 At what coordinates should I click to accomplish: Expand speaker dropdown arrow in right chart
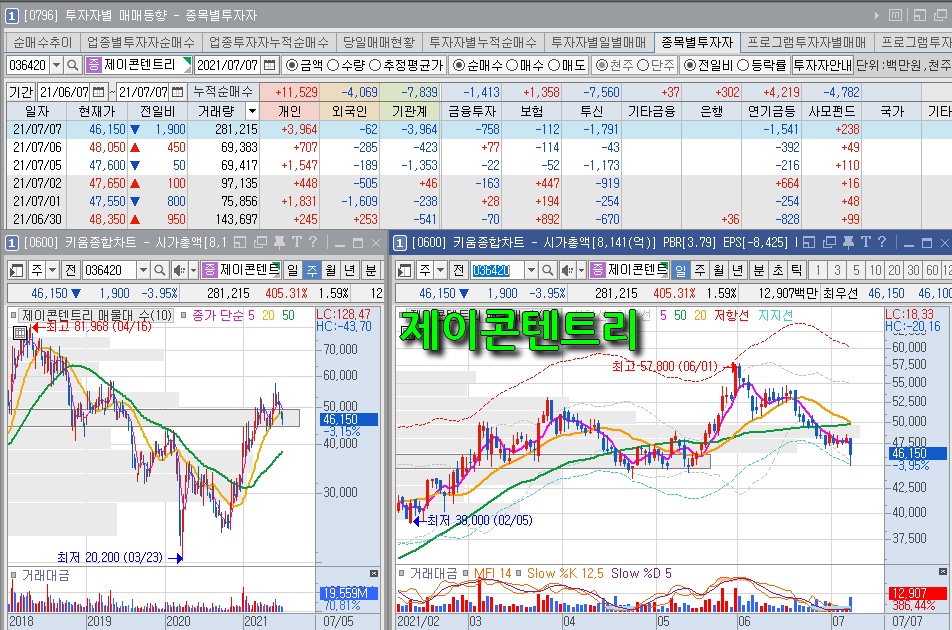[x=581, y=270]
